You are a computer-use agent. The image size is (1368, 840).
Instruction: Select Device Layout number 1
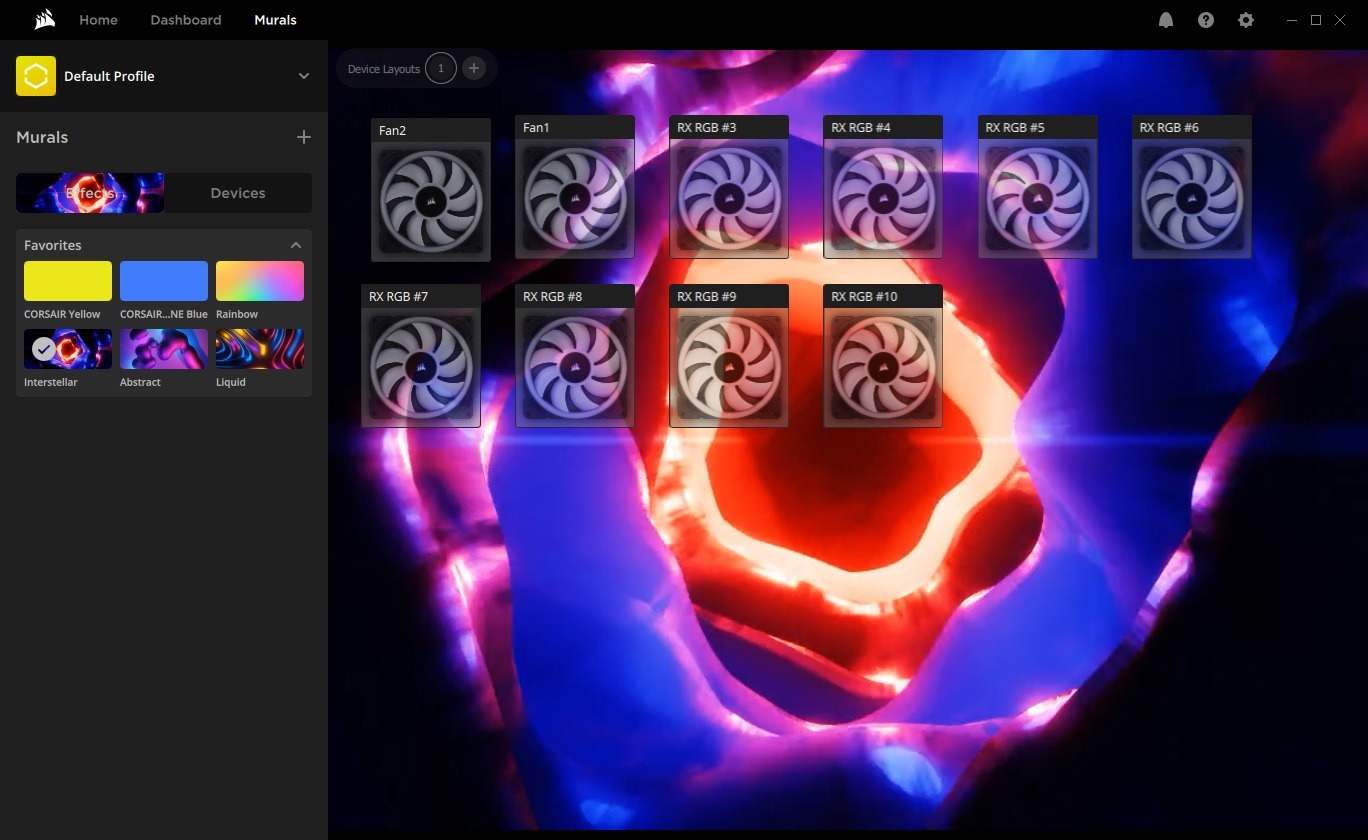tap(441, 69)
